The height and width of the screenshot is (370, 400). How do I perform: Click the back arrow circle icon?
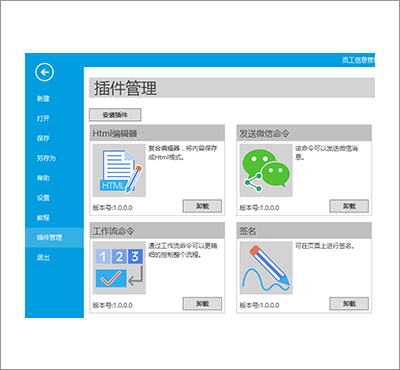tap(44, 72)
